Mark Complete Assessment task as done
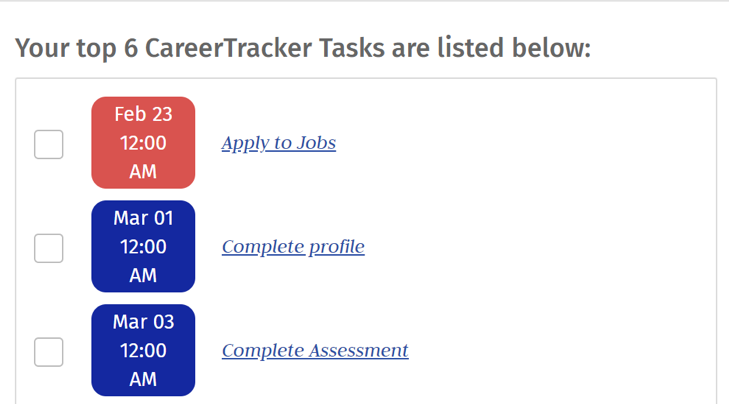Screen dimensions: 729x404 pos(49,352)
